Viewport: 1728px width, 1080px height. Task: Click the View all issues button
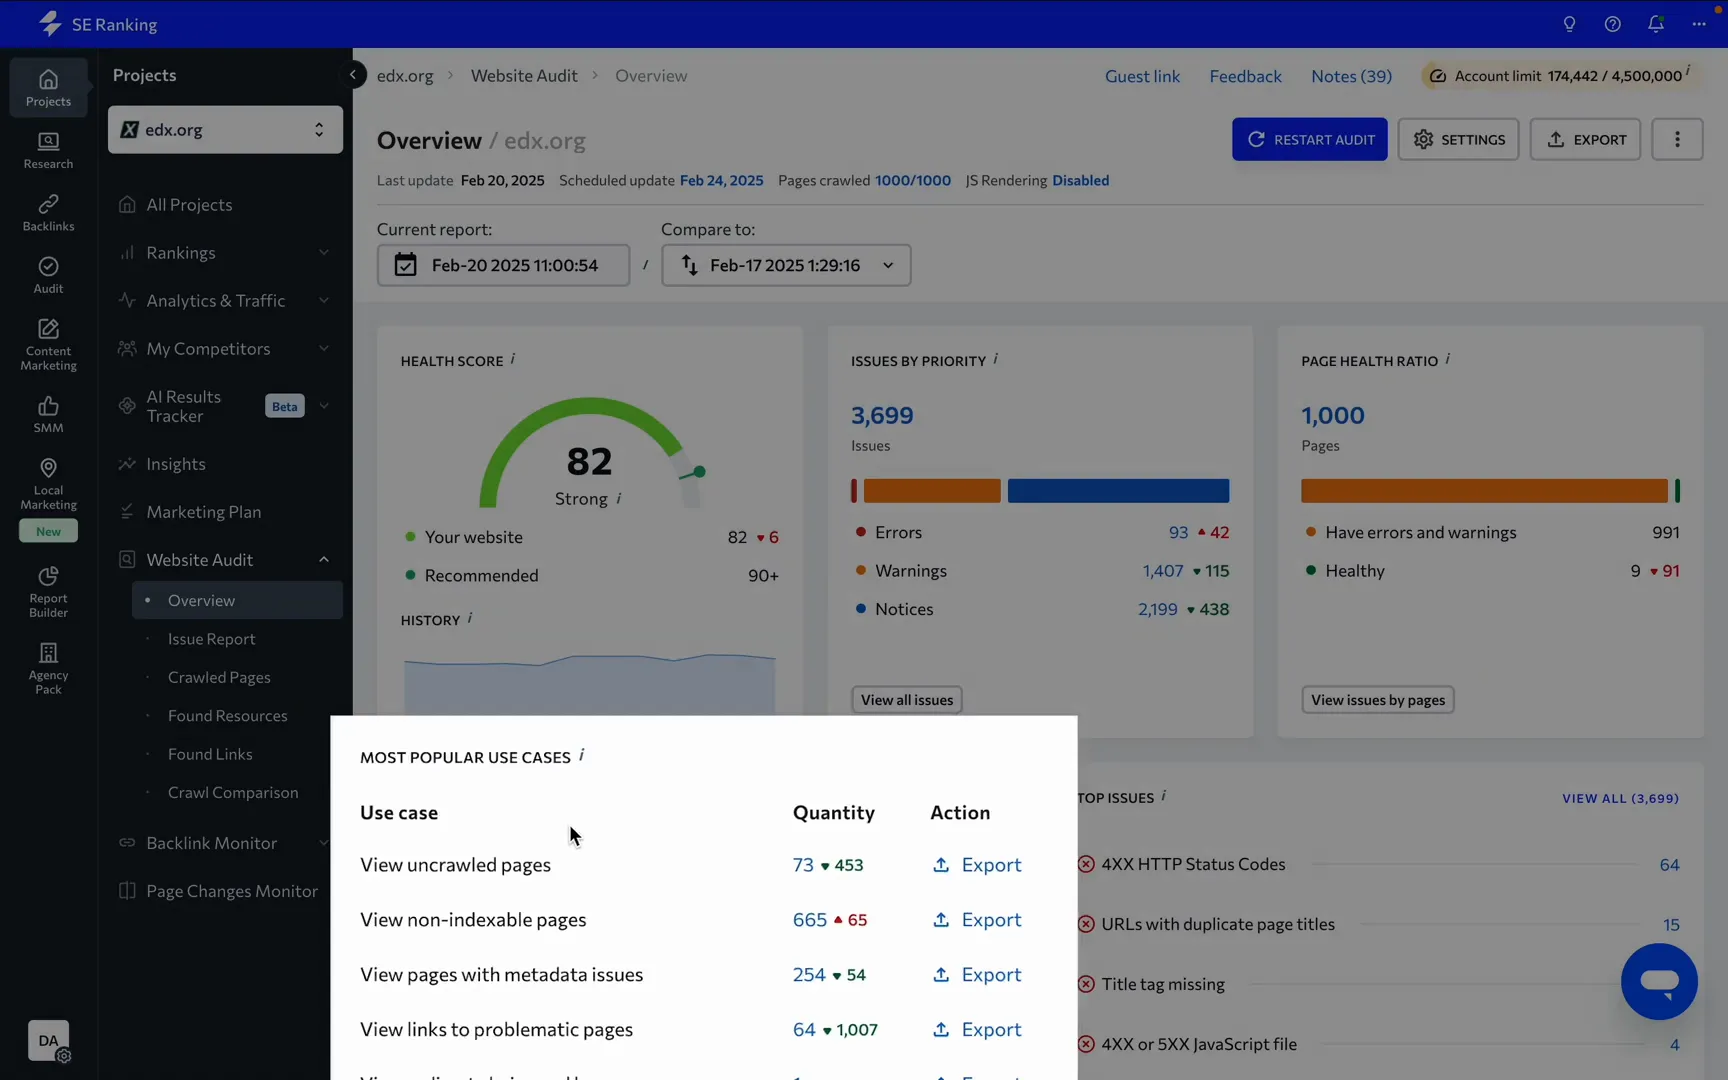pos(906,700)
